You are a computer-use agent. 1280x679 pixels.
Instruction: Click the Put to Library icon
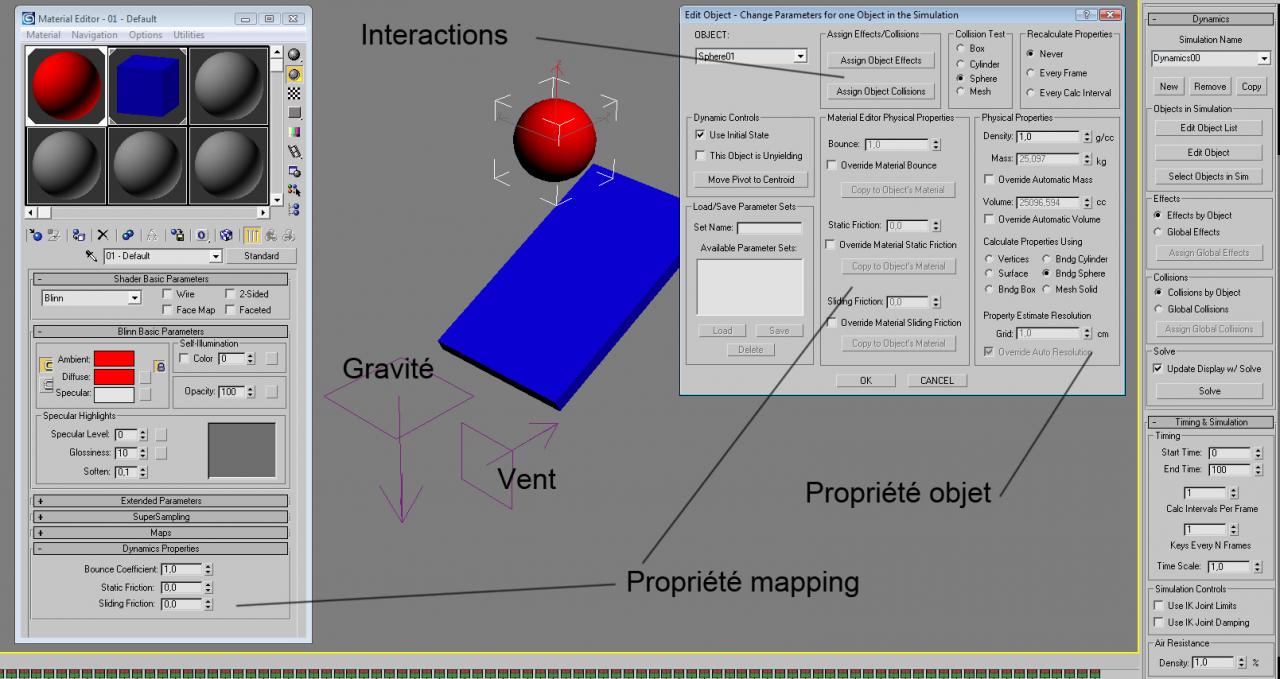point(177,235)
